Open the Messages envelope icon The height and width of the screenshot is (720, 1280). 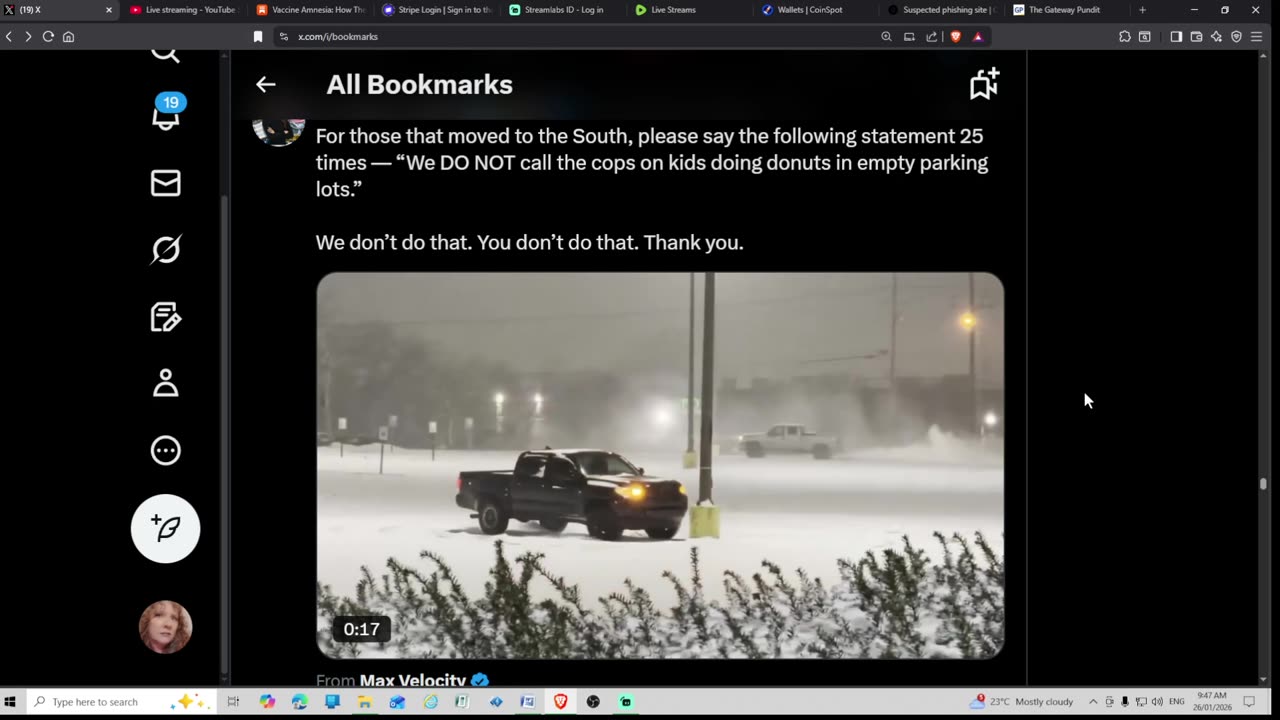point(166,183)
